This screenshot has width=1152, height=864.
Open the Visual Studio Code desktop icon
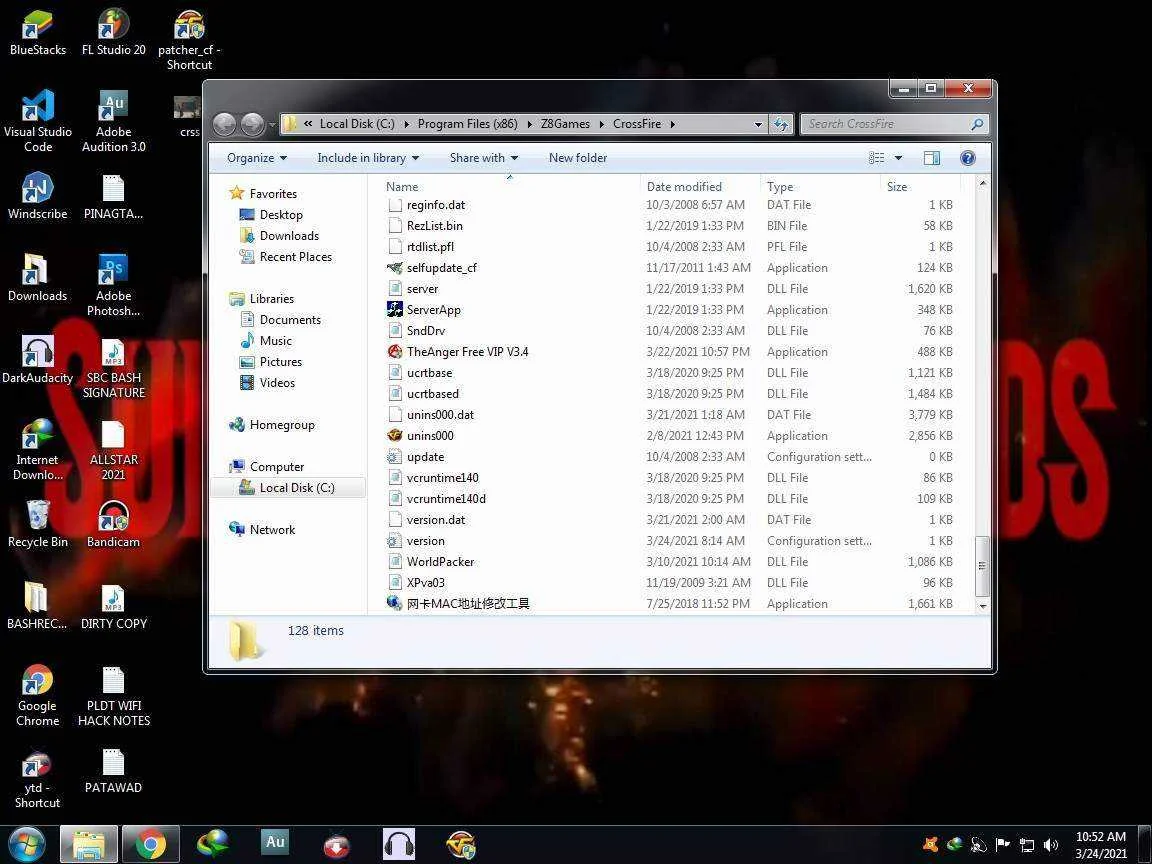pos(37,121)
